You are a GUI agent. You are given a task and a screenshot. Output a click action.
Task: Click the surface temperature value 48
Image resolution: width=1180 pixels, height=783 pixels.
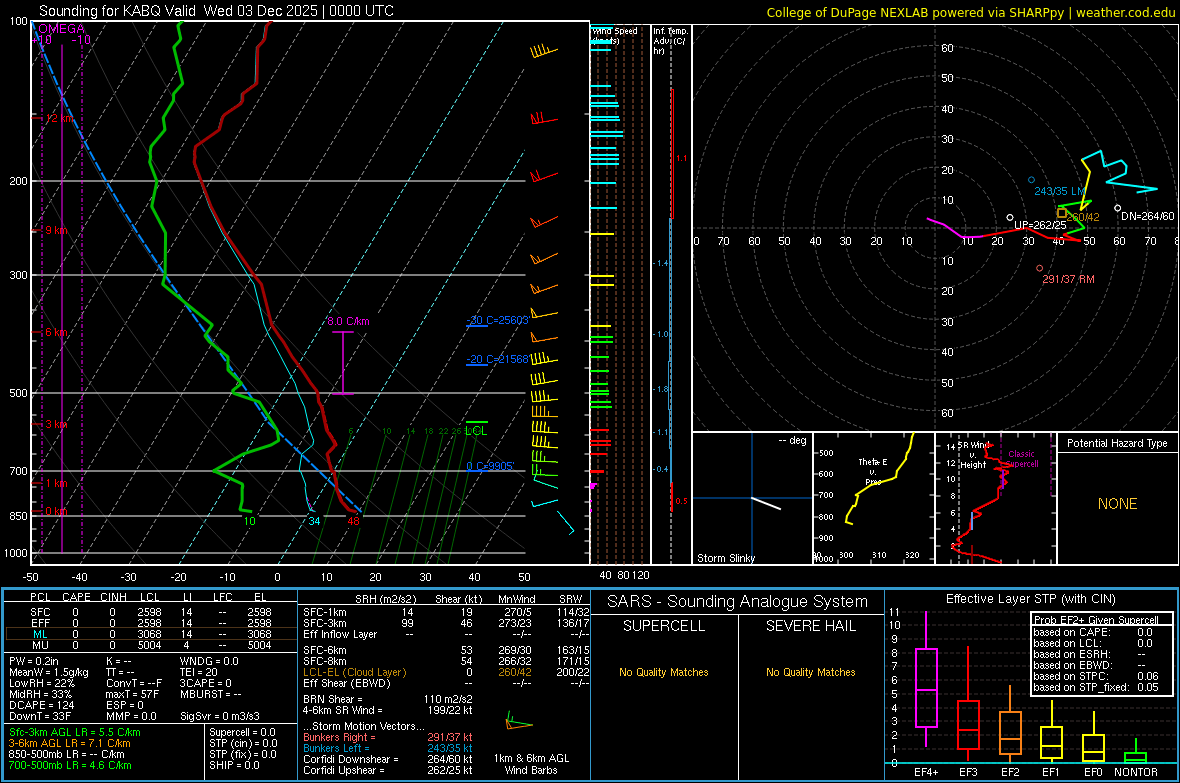click(353, 521)
